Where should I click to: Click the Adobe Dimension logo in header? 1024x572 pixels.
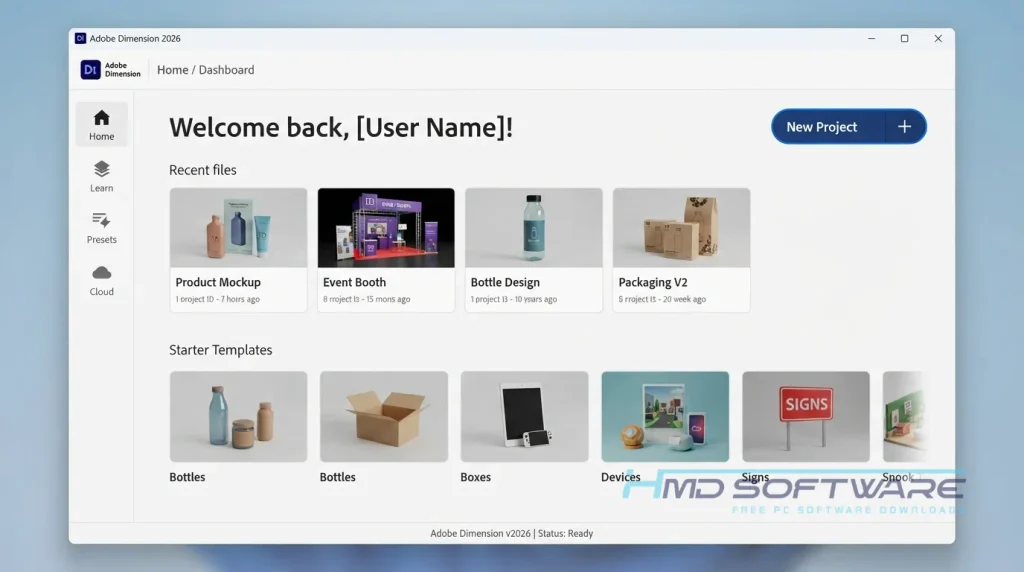click(110, 69)
